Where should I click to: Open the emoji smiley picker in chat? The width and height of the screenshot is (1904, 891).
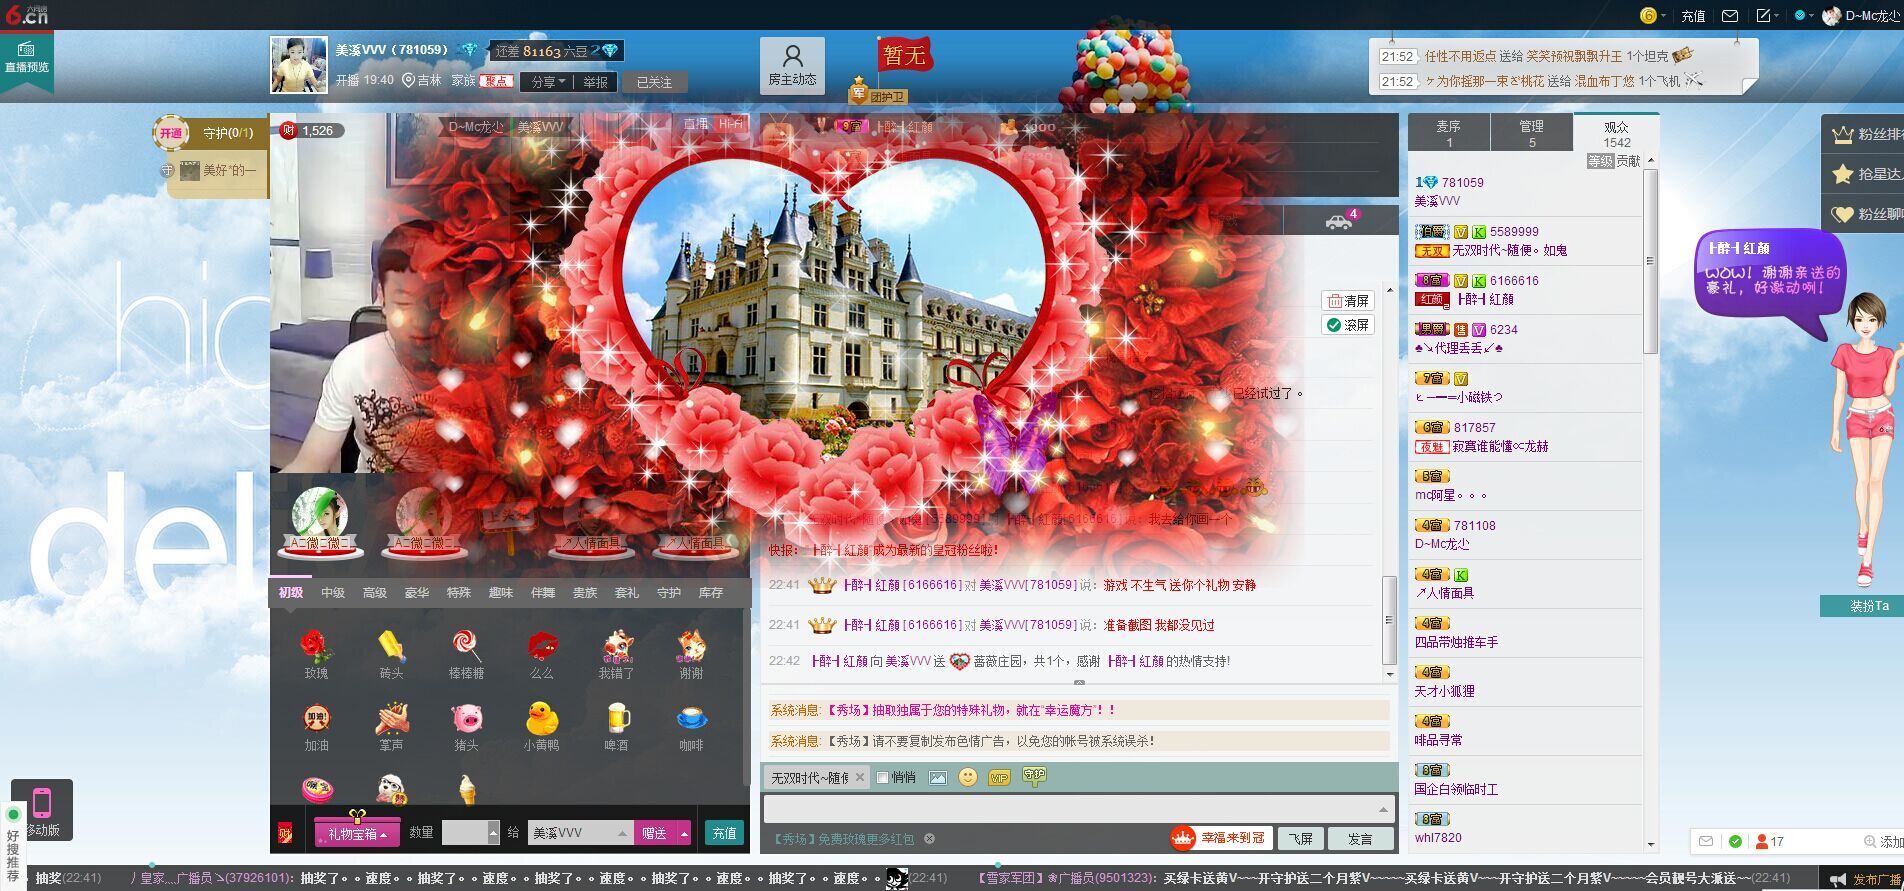click(967, 777)
